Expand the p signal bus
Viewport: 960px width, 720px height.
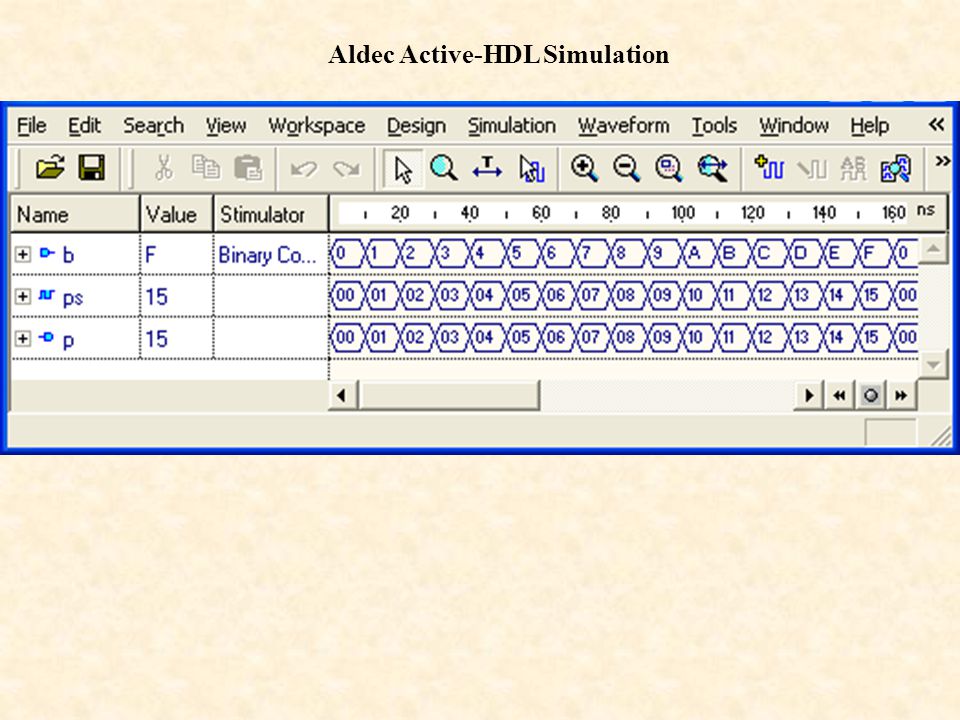(x=23, y=339)
